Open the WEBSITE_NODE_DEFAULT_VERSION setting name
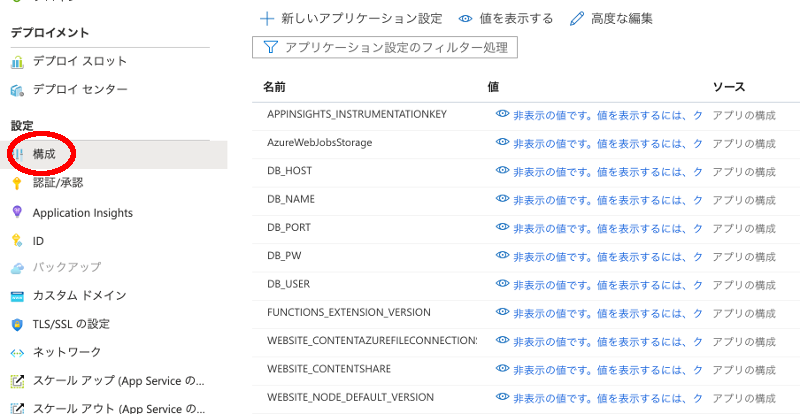 (x=351, y=397)
